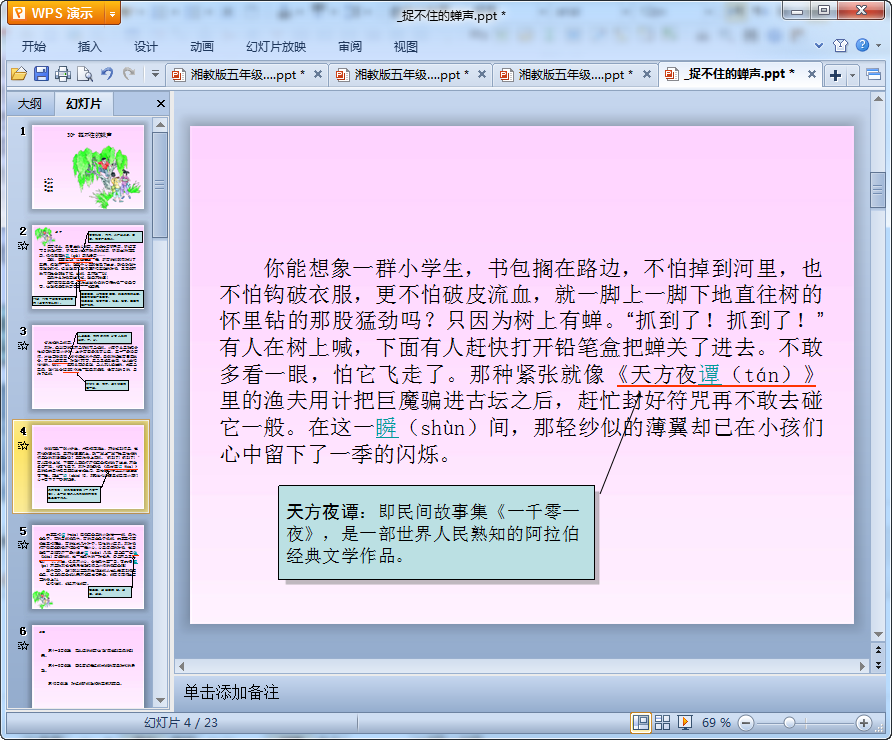Open the 插入 ribbon tab
Image resolution: width=892 pixels, height=740 pixels.
pos(89,47)
